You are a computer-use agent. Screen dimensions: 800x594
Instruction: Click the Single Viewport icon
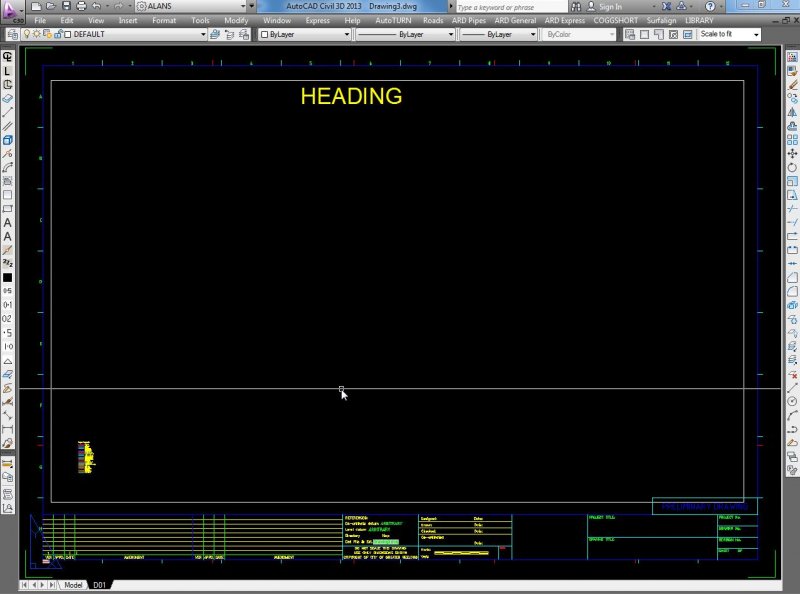coord(644,34)
